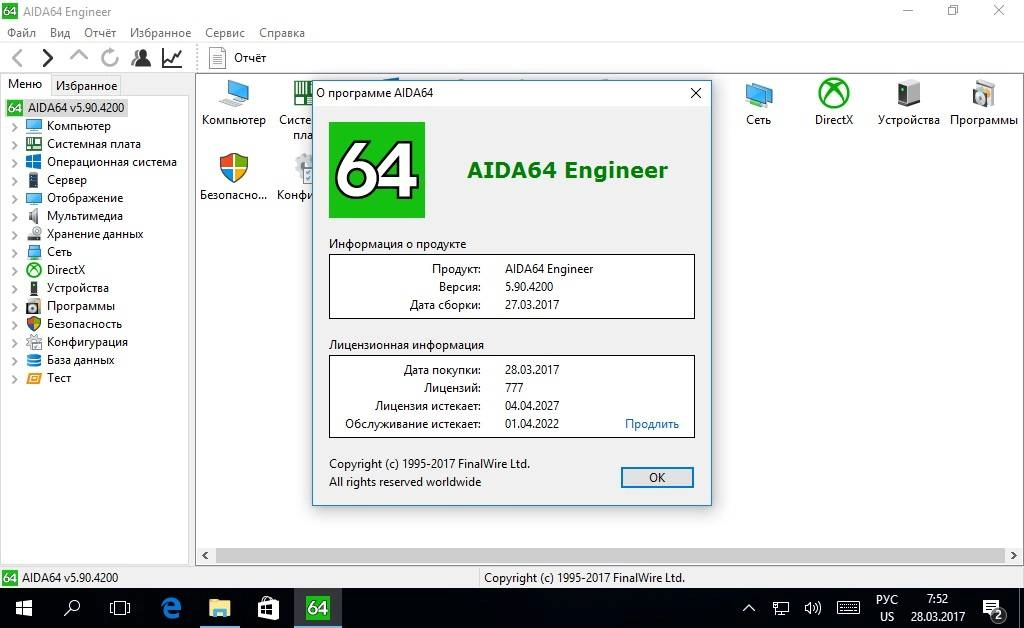The width and height of the screenshot is (1024, 628).
Task: Open the Справка menu
Action: coord(281,33)
